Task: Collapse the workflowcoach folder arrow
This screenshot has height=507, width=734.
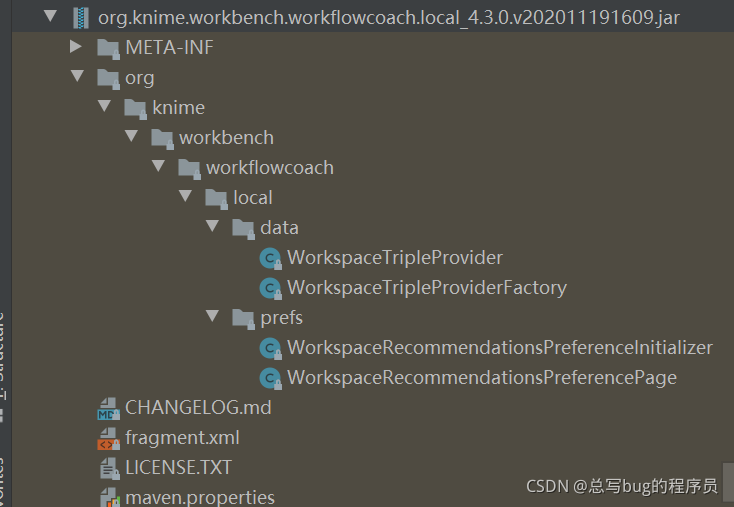Action: pyautogui.click(x=158, y=166)
